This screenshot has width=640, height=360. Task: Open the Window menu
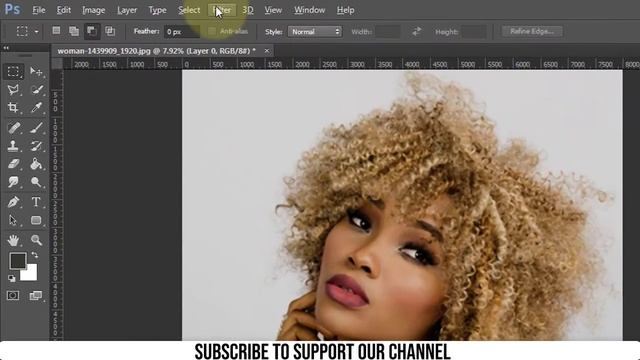309,10
